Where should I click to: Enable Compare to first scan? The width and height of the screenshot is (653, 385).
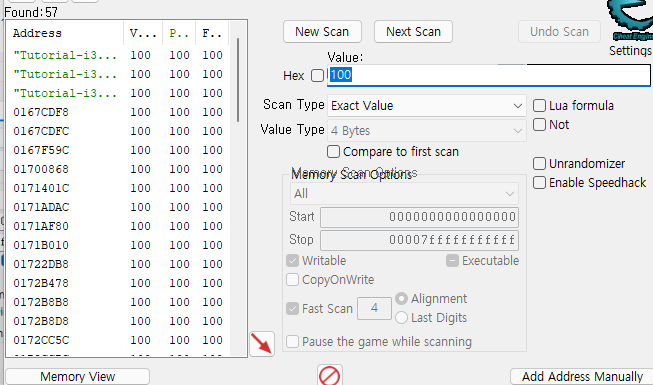[x=333, y=152]
